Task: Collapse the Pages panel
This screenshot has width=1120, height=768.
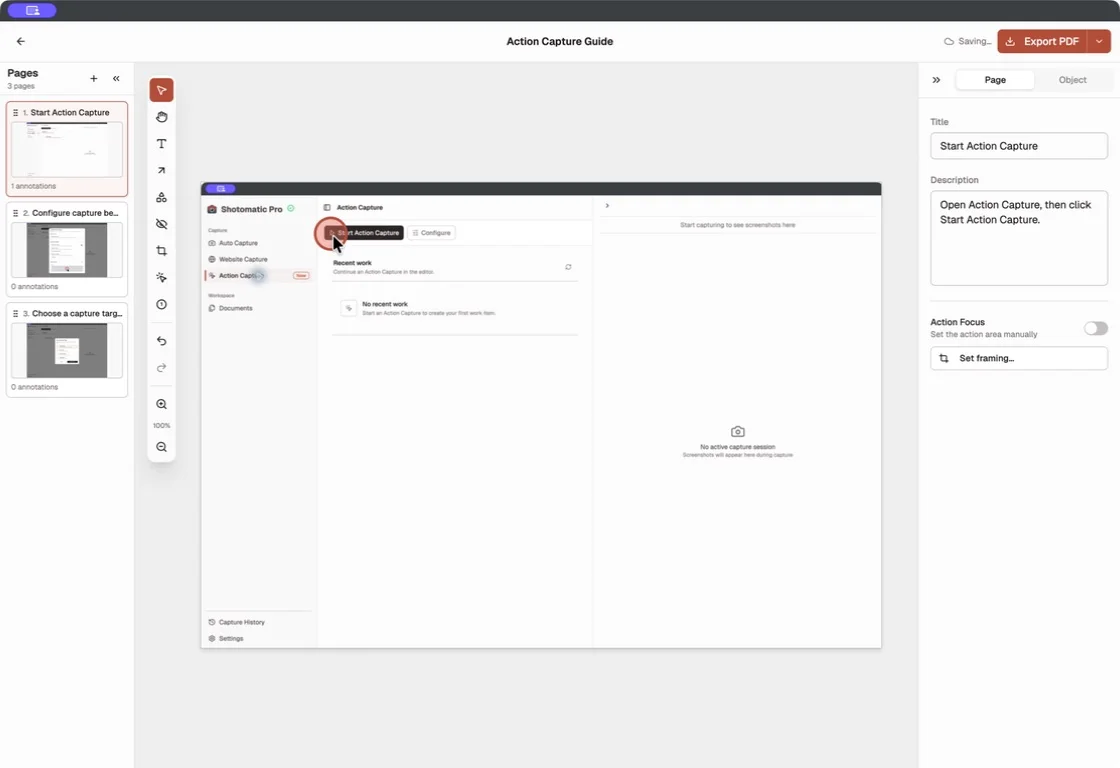Action: (116, 79)
